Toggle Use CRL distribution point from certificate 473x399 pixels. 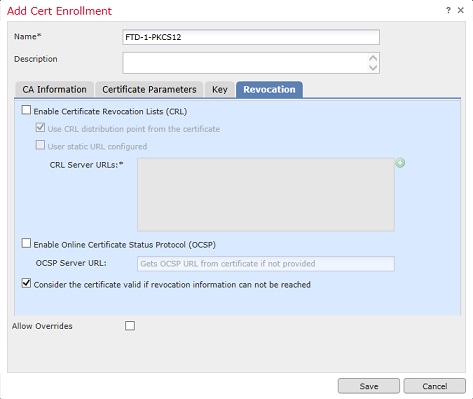pos(40,127)
